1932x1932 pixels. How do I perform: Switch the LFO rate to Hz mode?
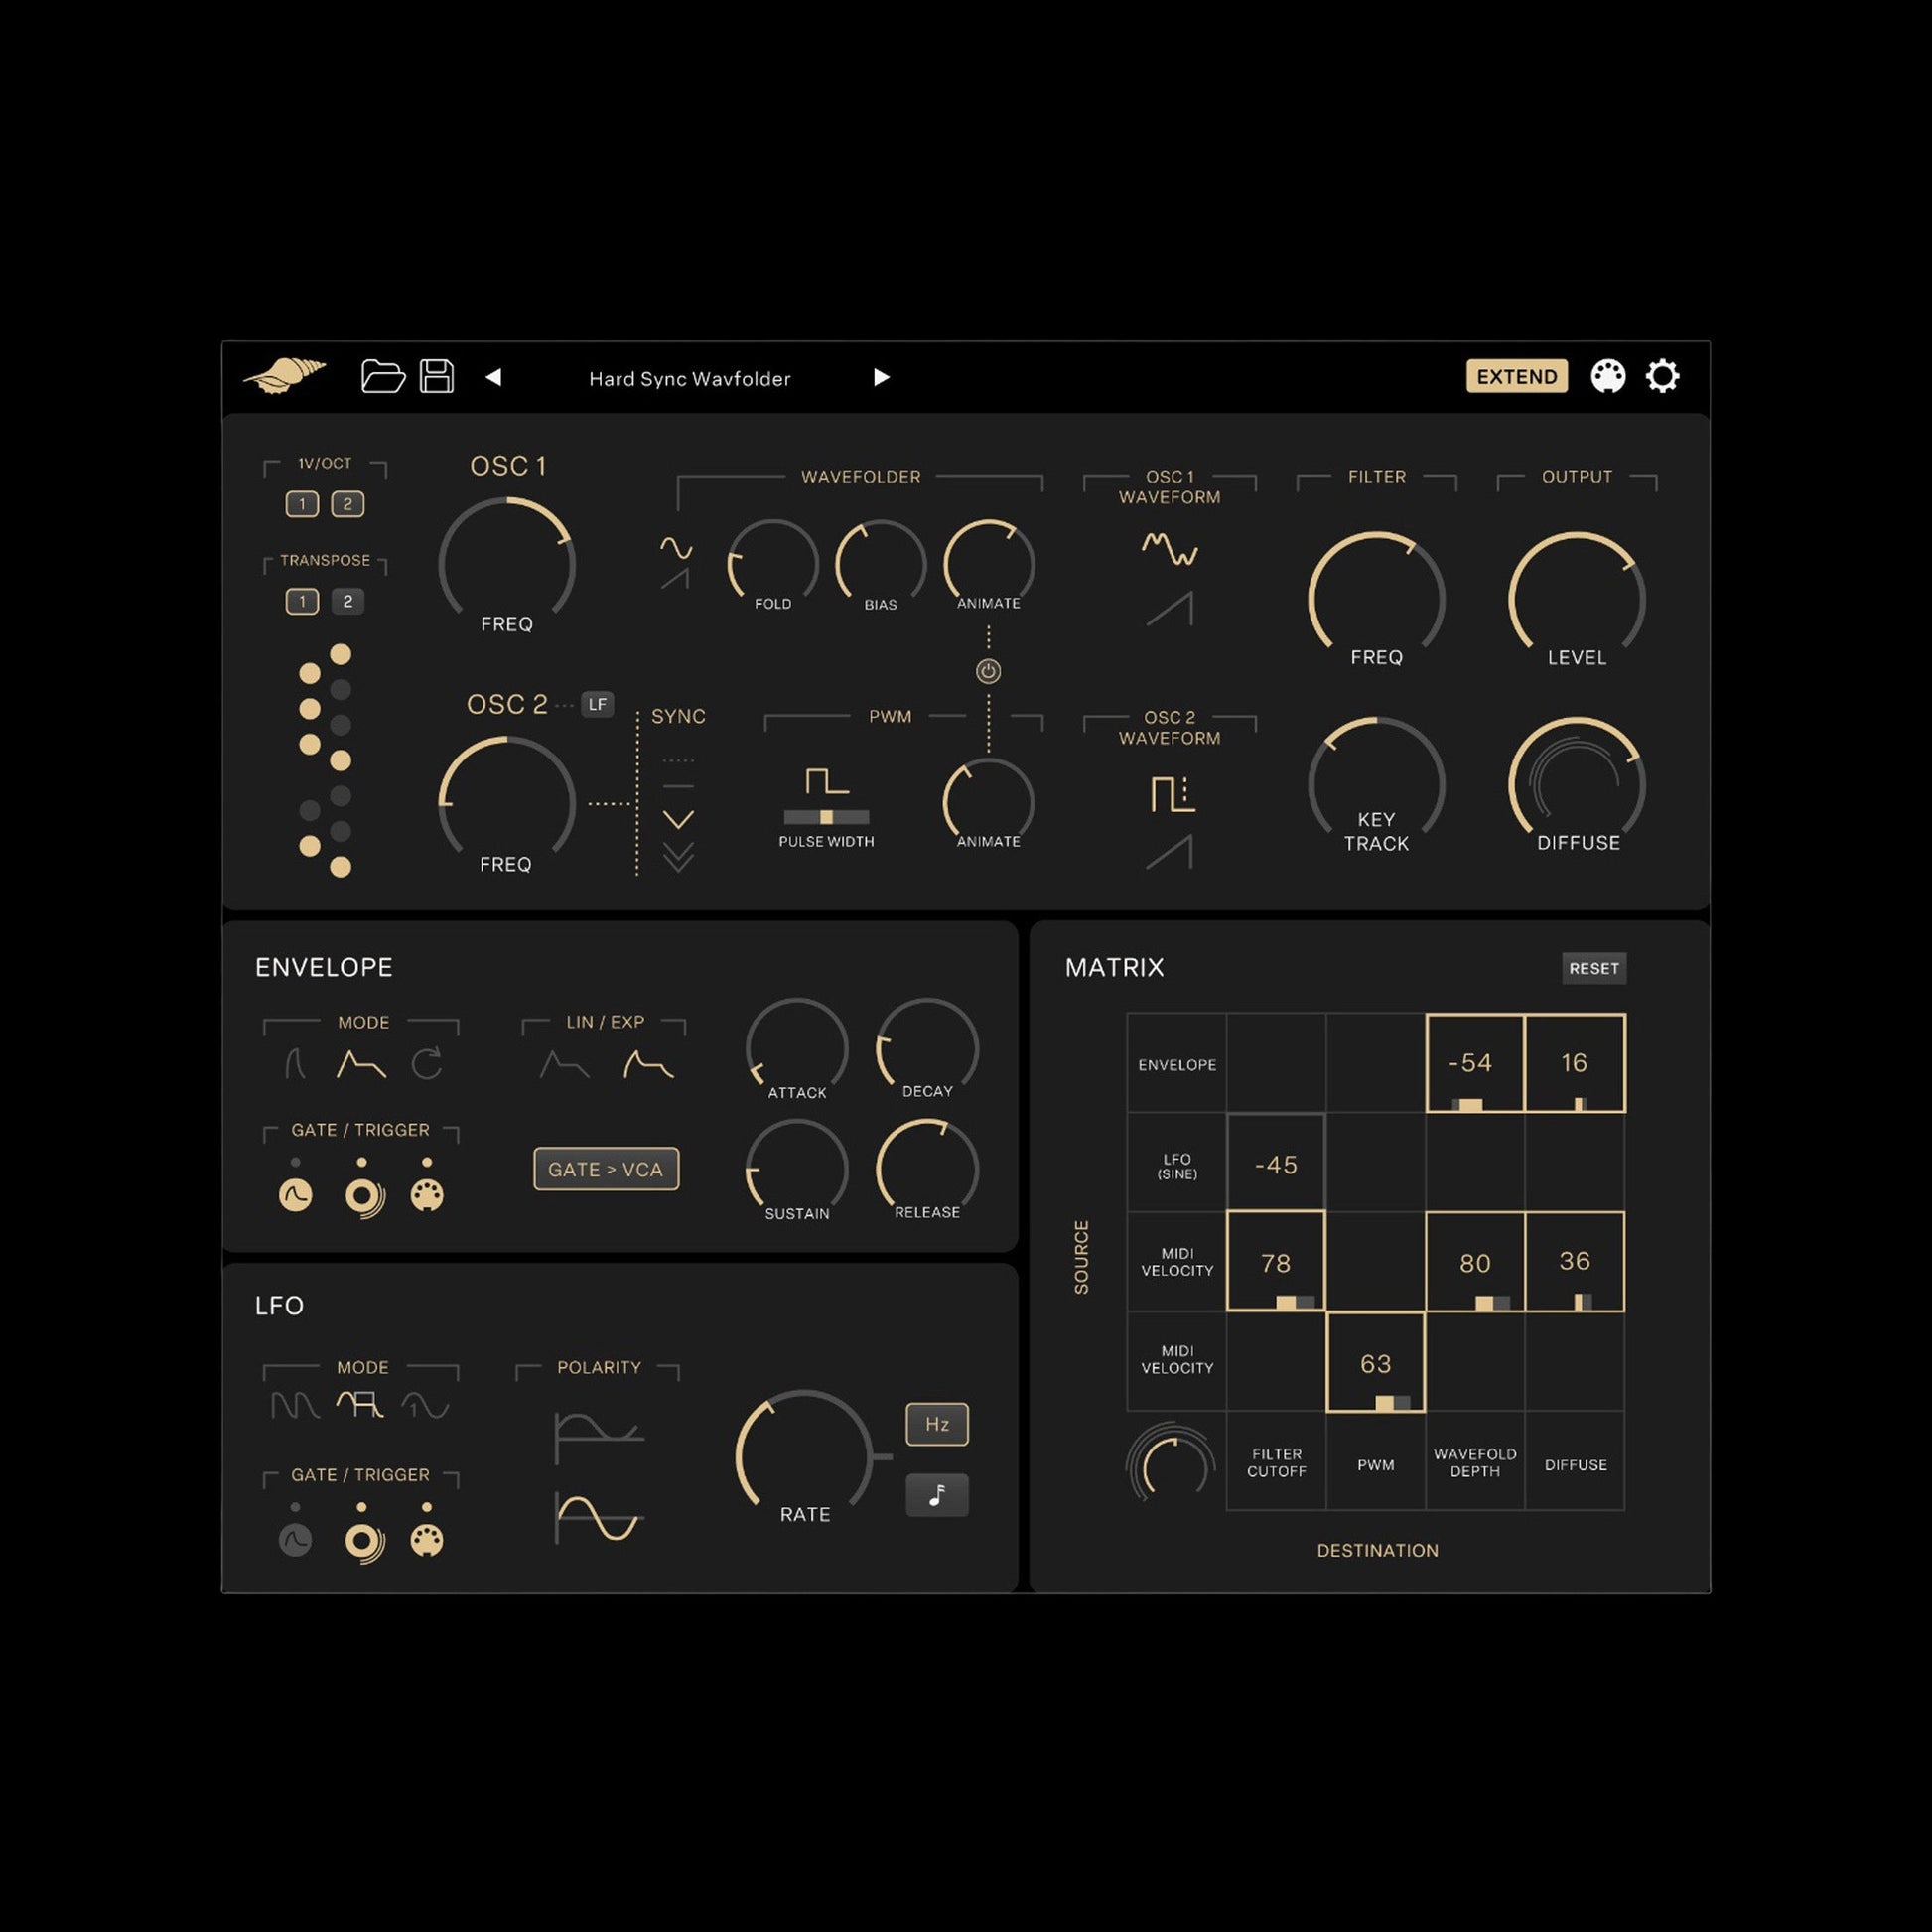[x=936, y=1424]
